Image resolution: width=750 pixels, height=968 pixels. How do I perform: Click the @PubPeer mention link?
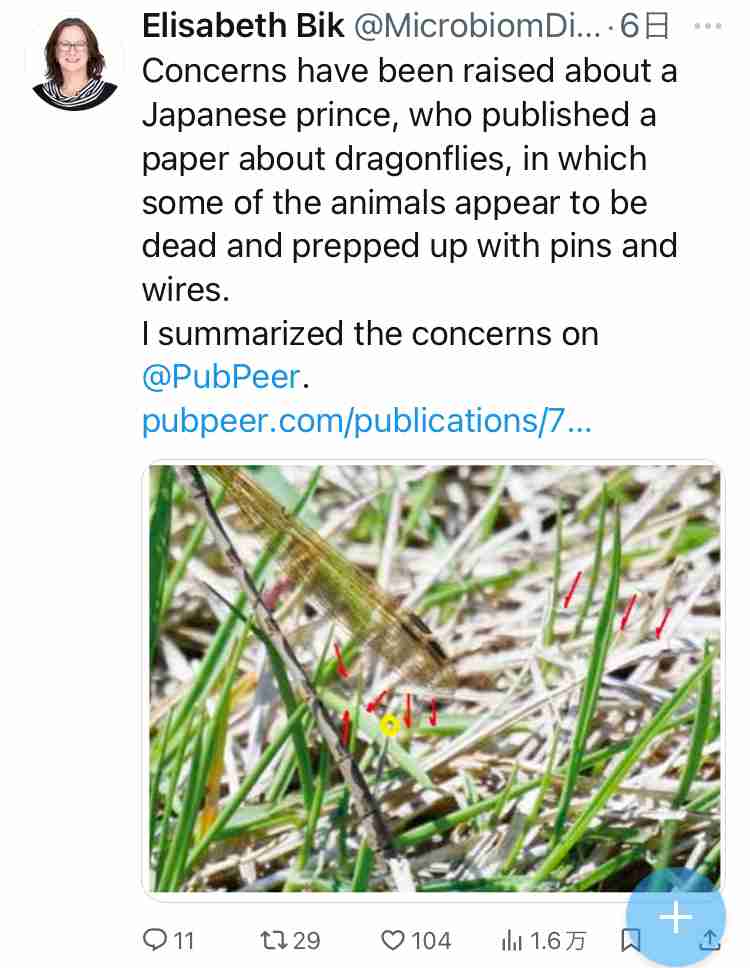(221, 377)
